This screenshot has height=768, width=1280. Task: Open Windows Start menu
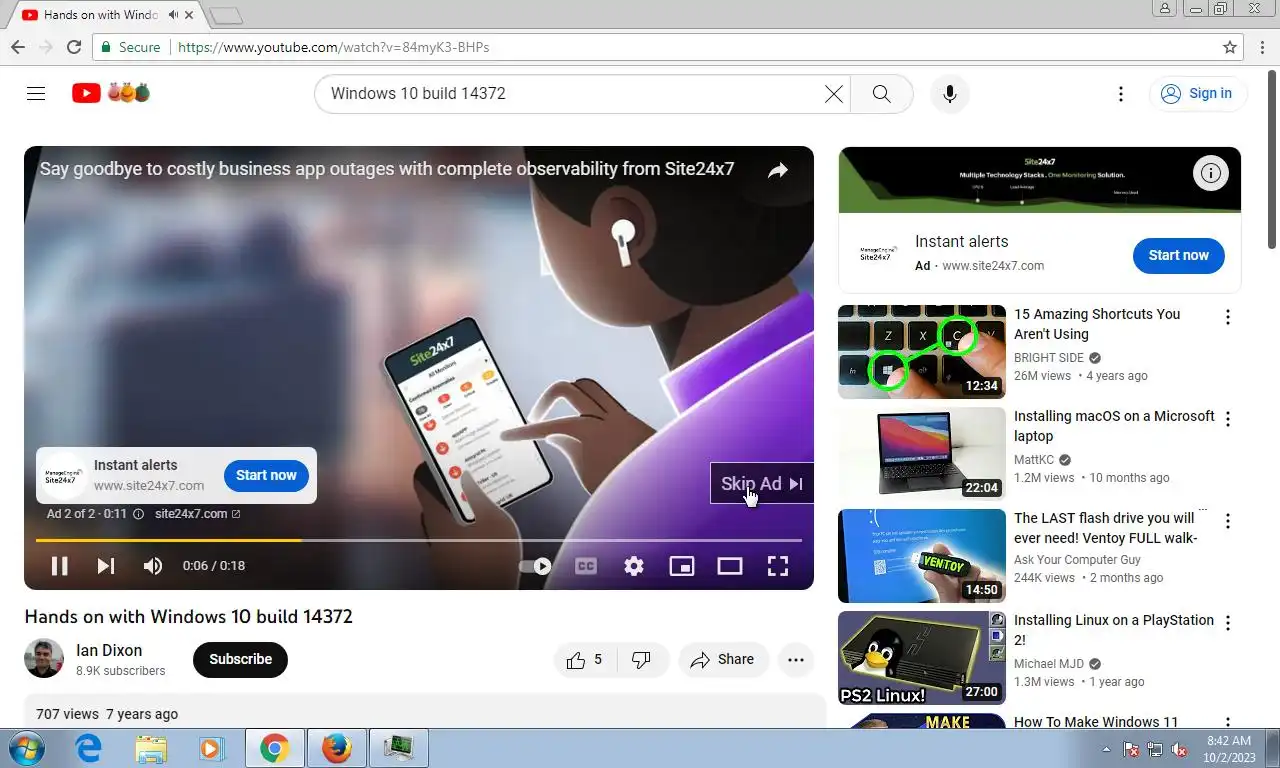26,748
